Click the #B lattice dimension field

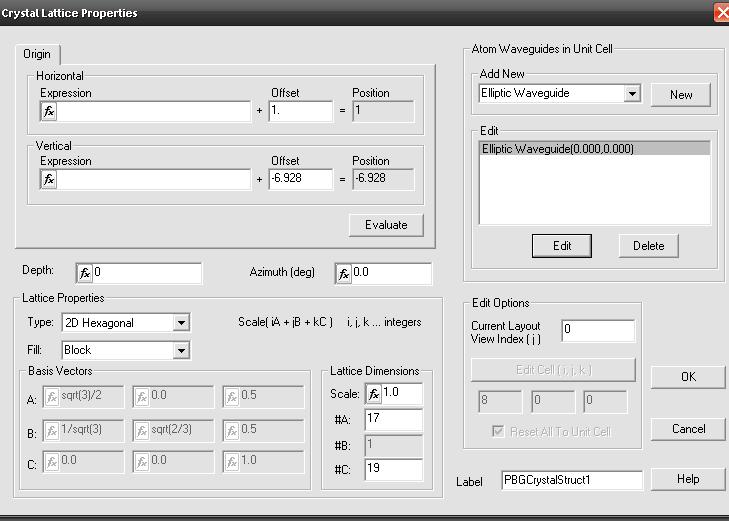394,445
